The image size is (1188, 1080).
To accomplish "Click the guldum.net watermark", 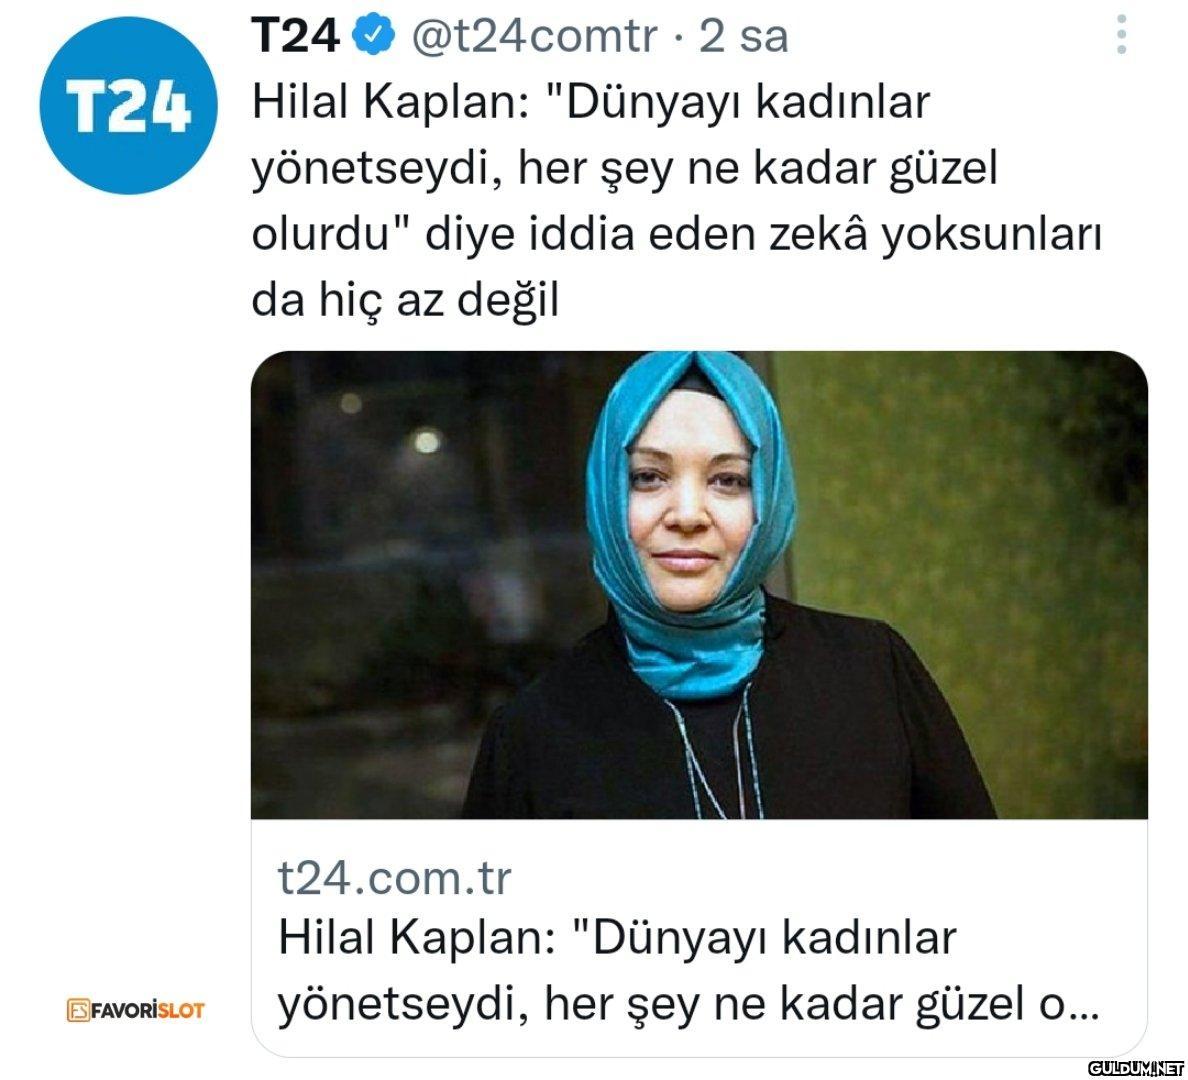I will pyautogui.click(x=1134, y=1068).
